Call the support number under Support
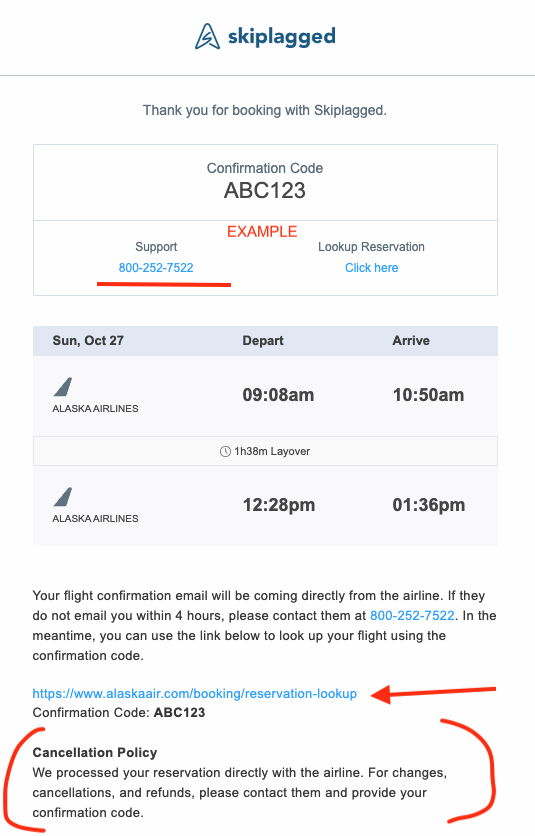 [156, 268]
